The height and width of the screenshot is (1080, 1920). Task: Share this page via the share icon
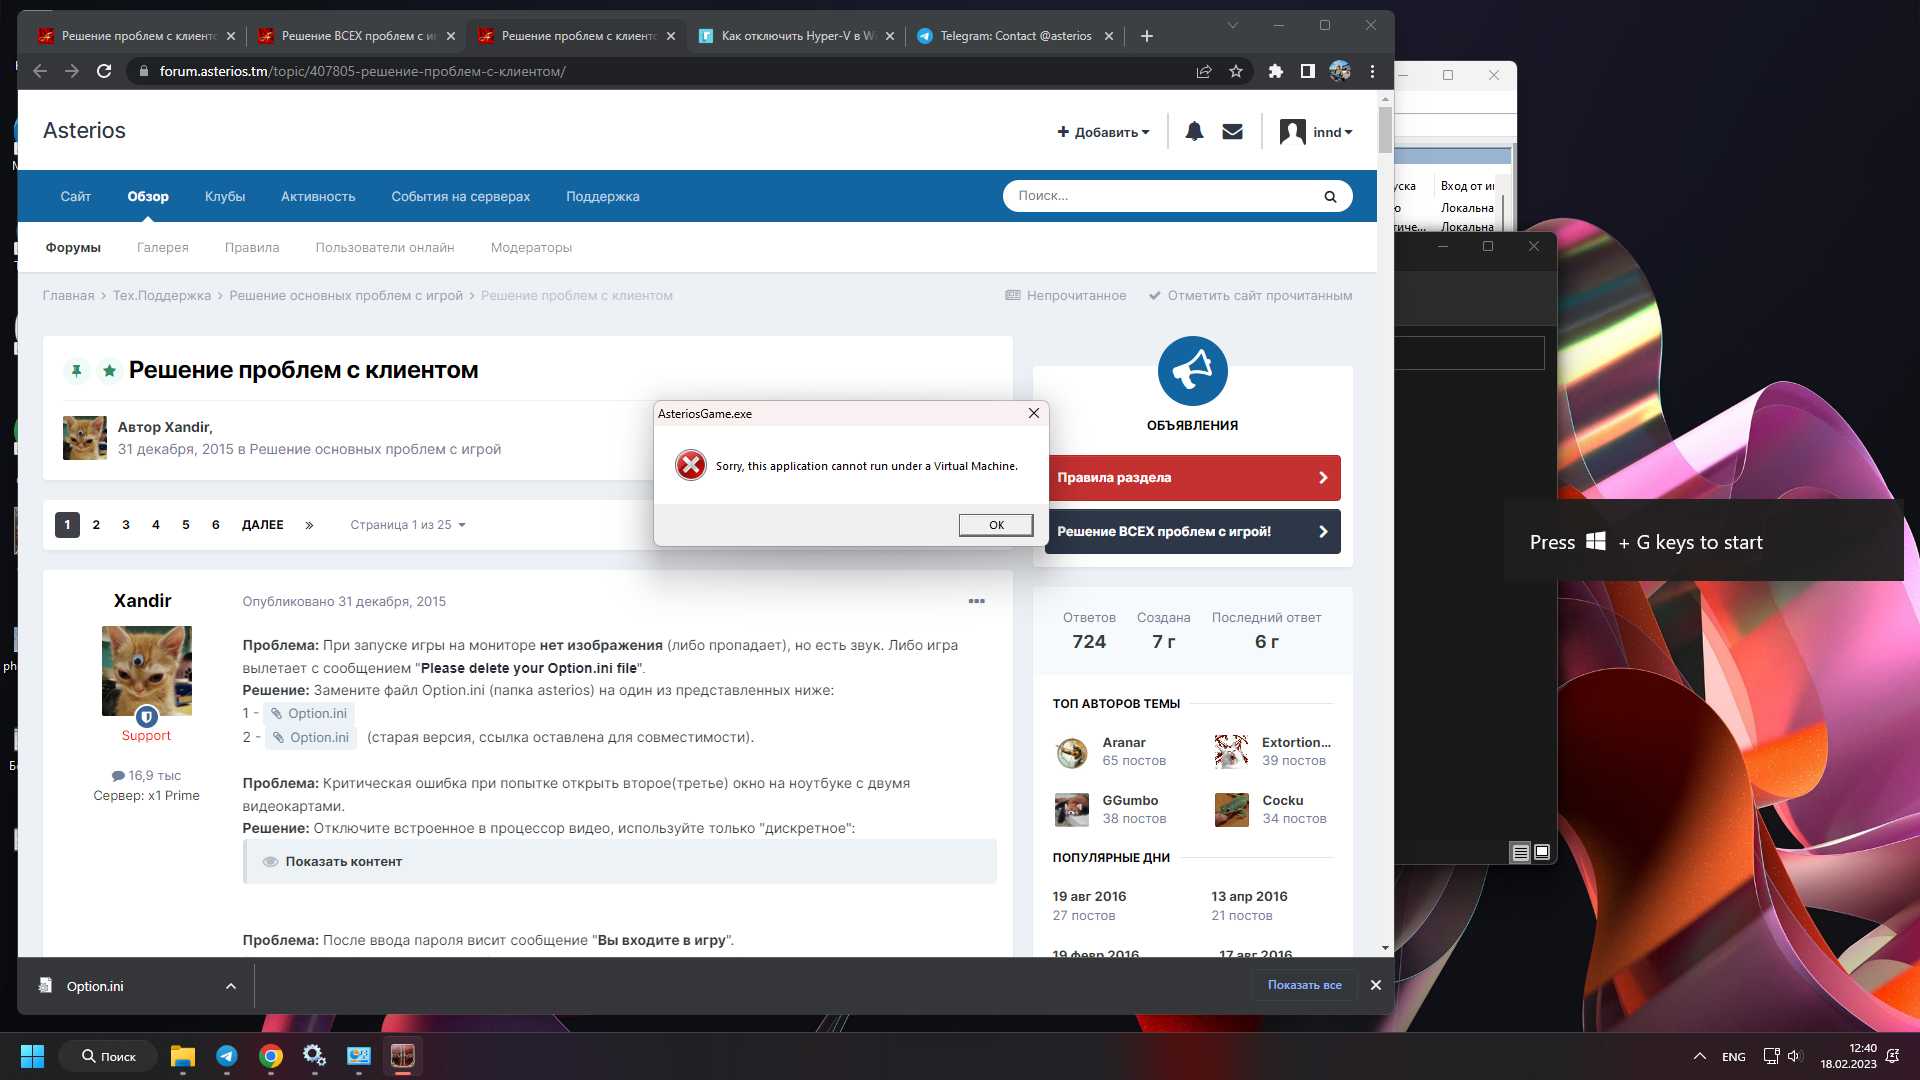click(x=1204, y=71)
